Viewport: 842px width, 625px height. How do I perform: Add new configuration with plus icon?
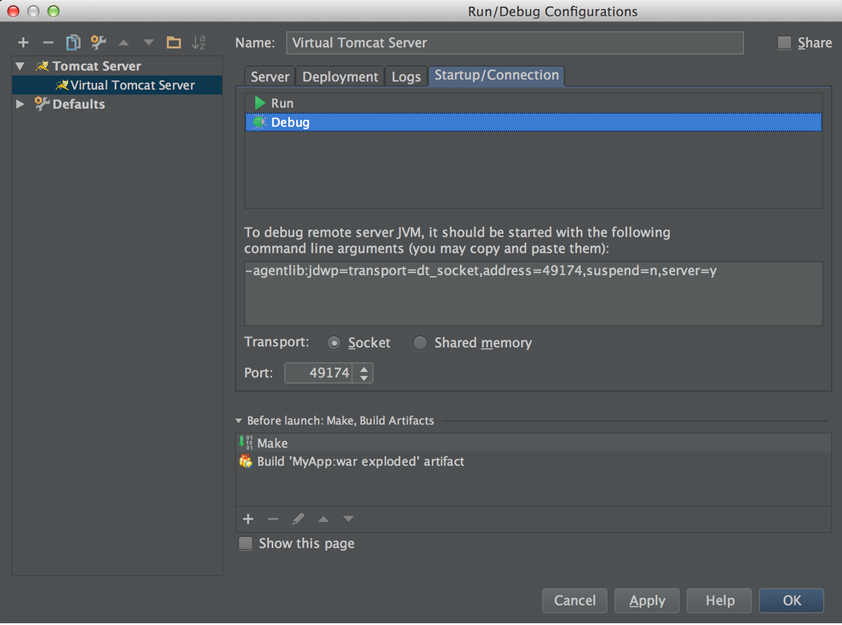click(x=23, y=42)
